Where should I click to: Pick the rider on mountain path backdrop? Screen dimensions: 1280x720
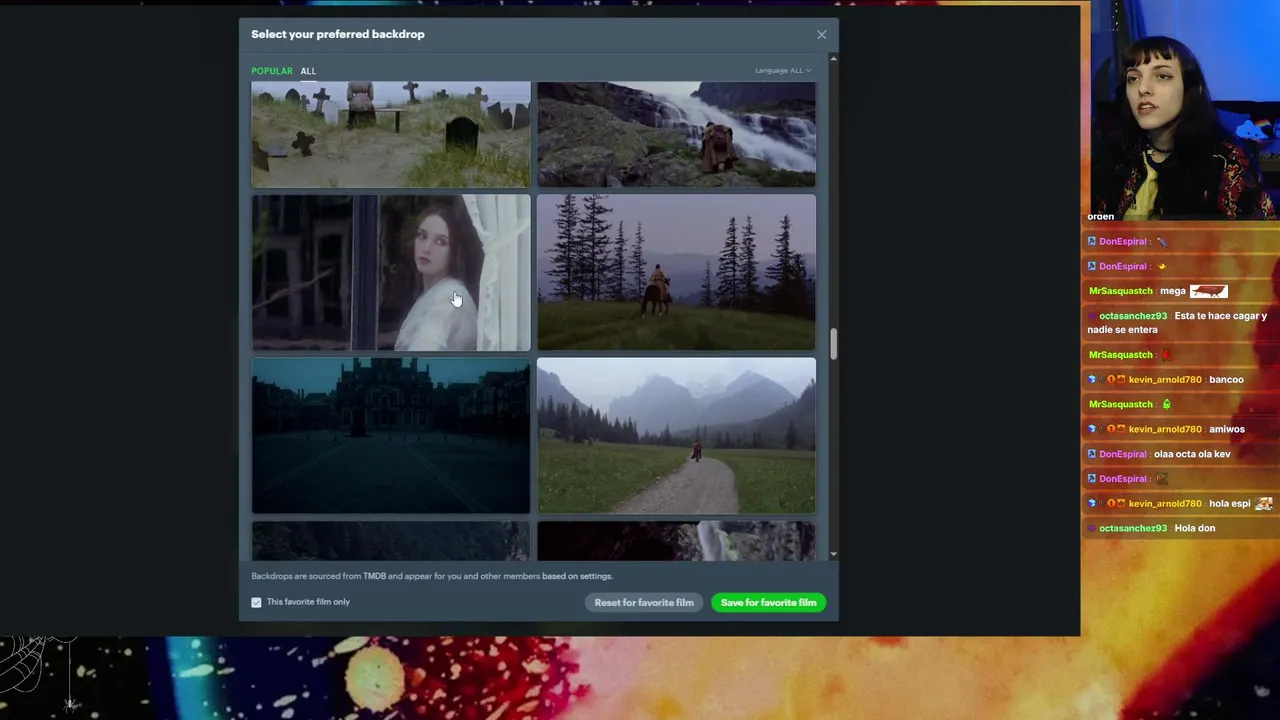coord(676,436)
